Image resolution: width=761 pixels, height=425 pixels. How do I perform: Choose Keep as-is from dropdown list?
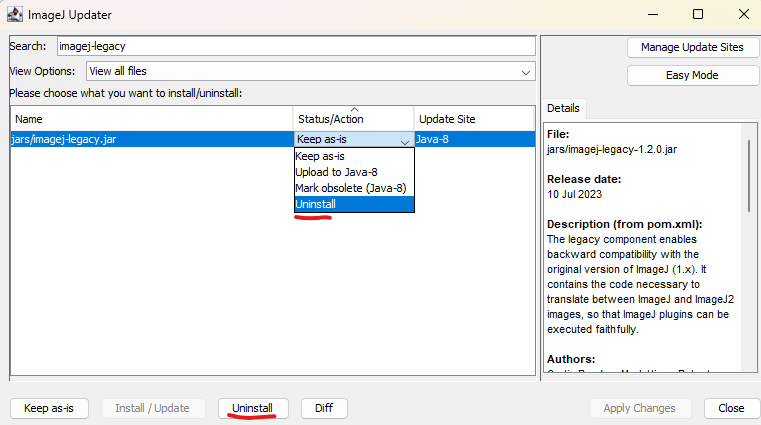(x=354, y=156)
